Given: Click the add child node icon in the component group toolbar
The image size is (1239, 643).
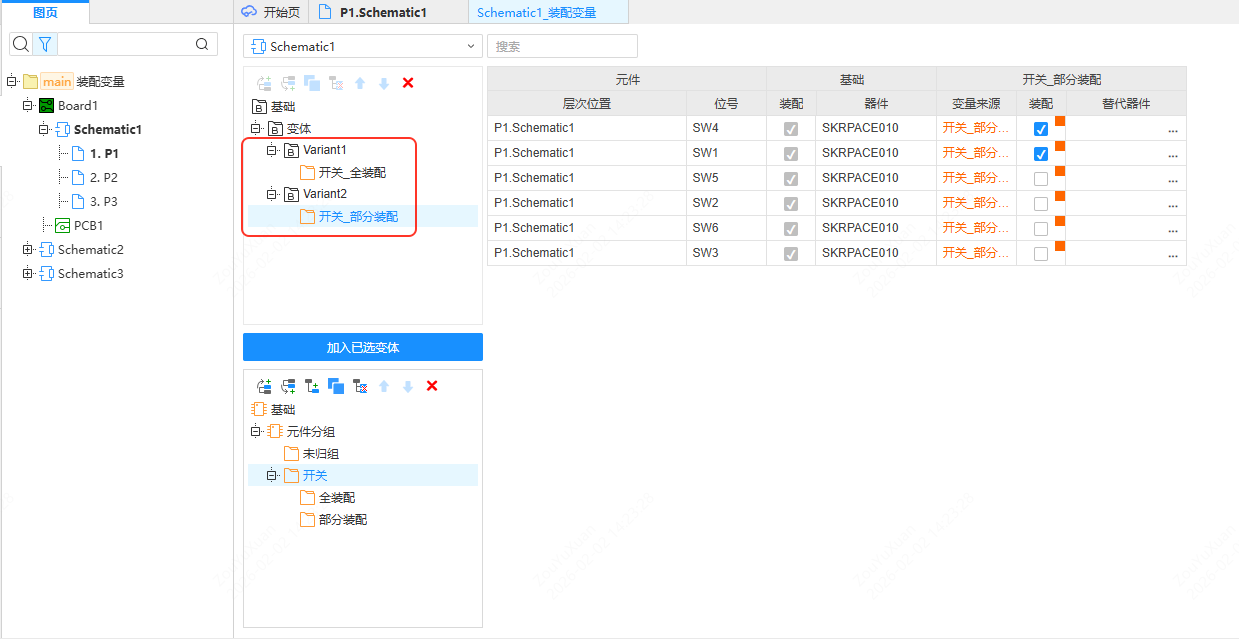Looking at the screenshot, I should pos(312,386).
